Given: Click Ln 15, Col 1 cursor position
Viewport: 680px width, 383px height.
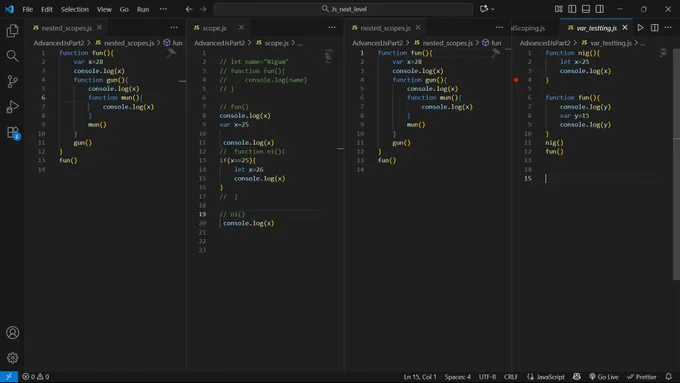Looking at the screenshot, I should click(420, 376).
